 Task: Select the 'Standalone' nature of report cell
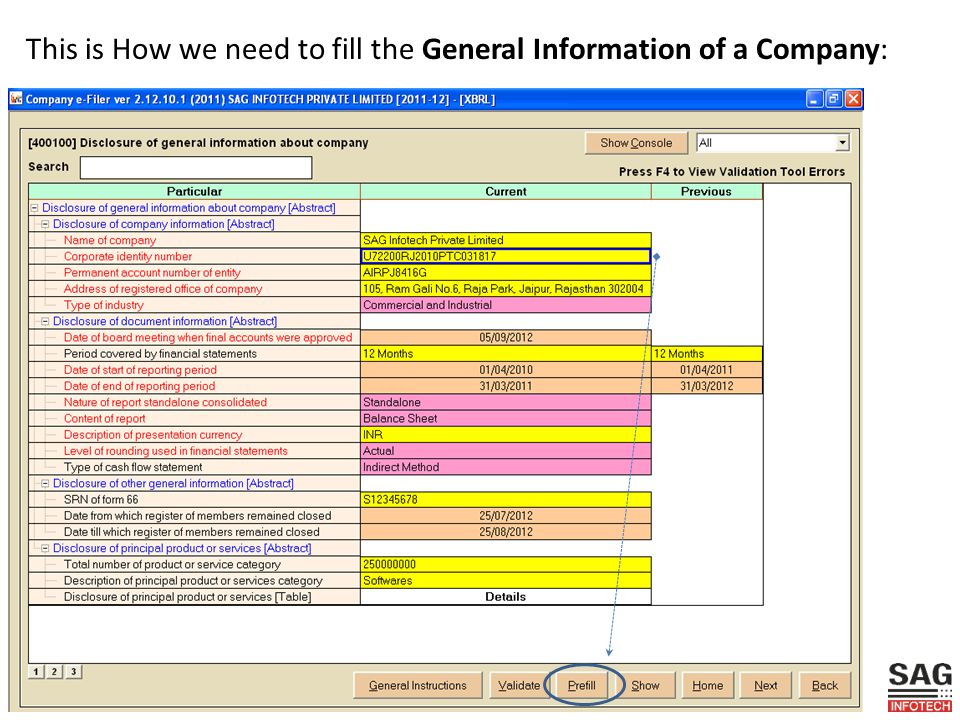click(506, 402)
